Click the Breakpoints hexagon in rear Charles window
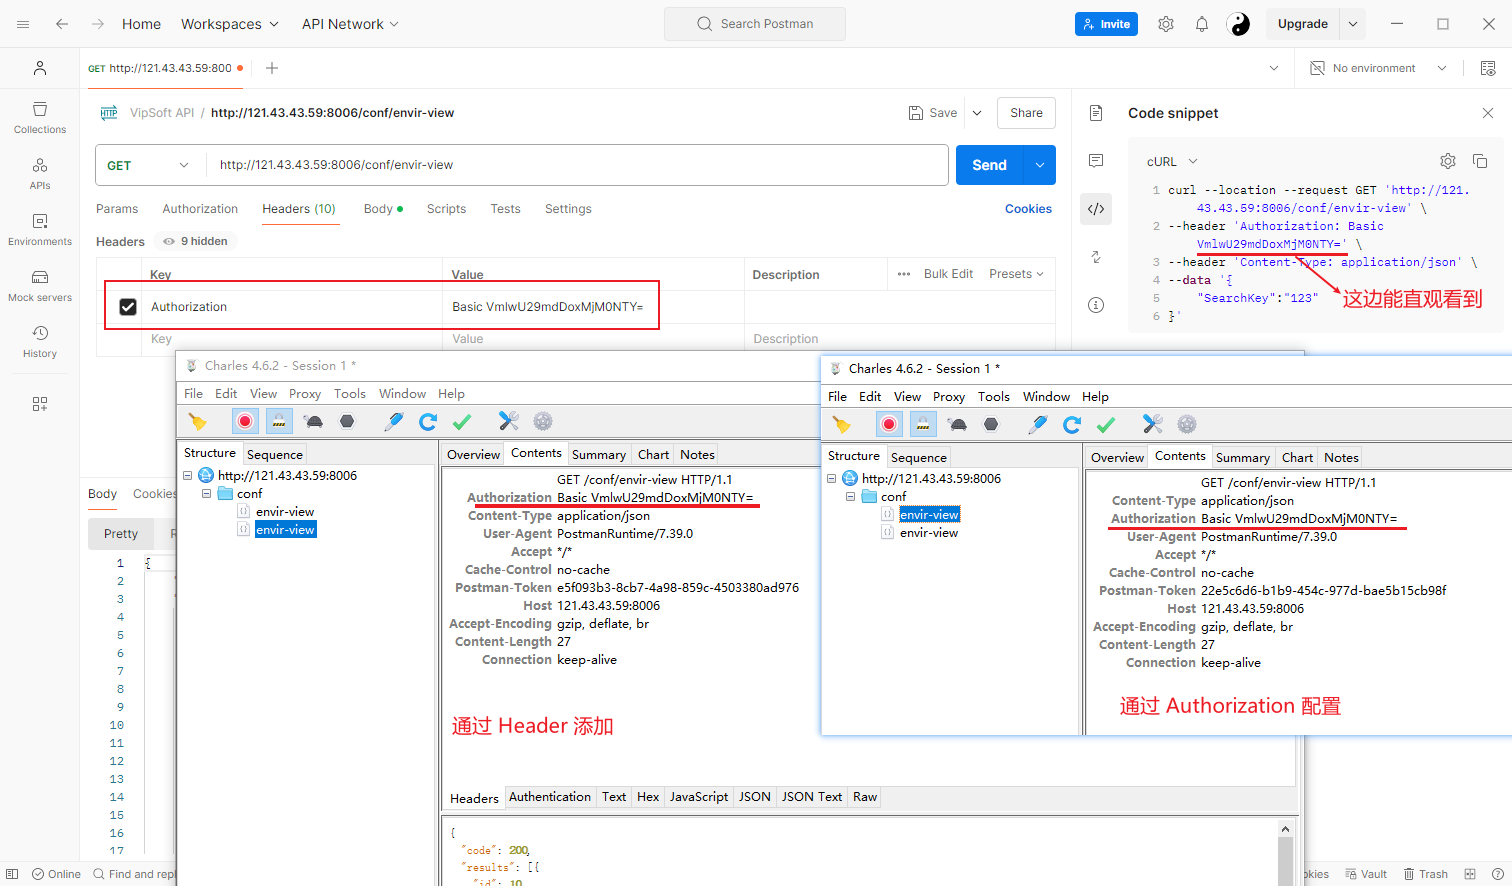 pyautogui.click(x=347, y=421)
